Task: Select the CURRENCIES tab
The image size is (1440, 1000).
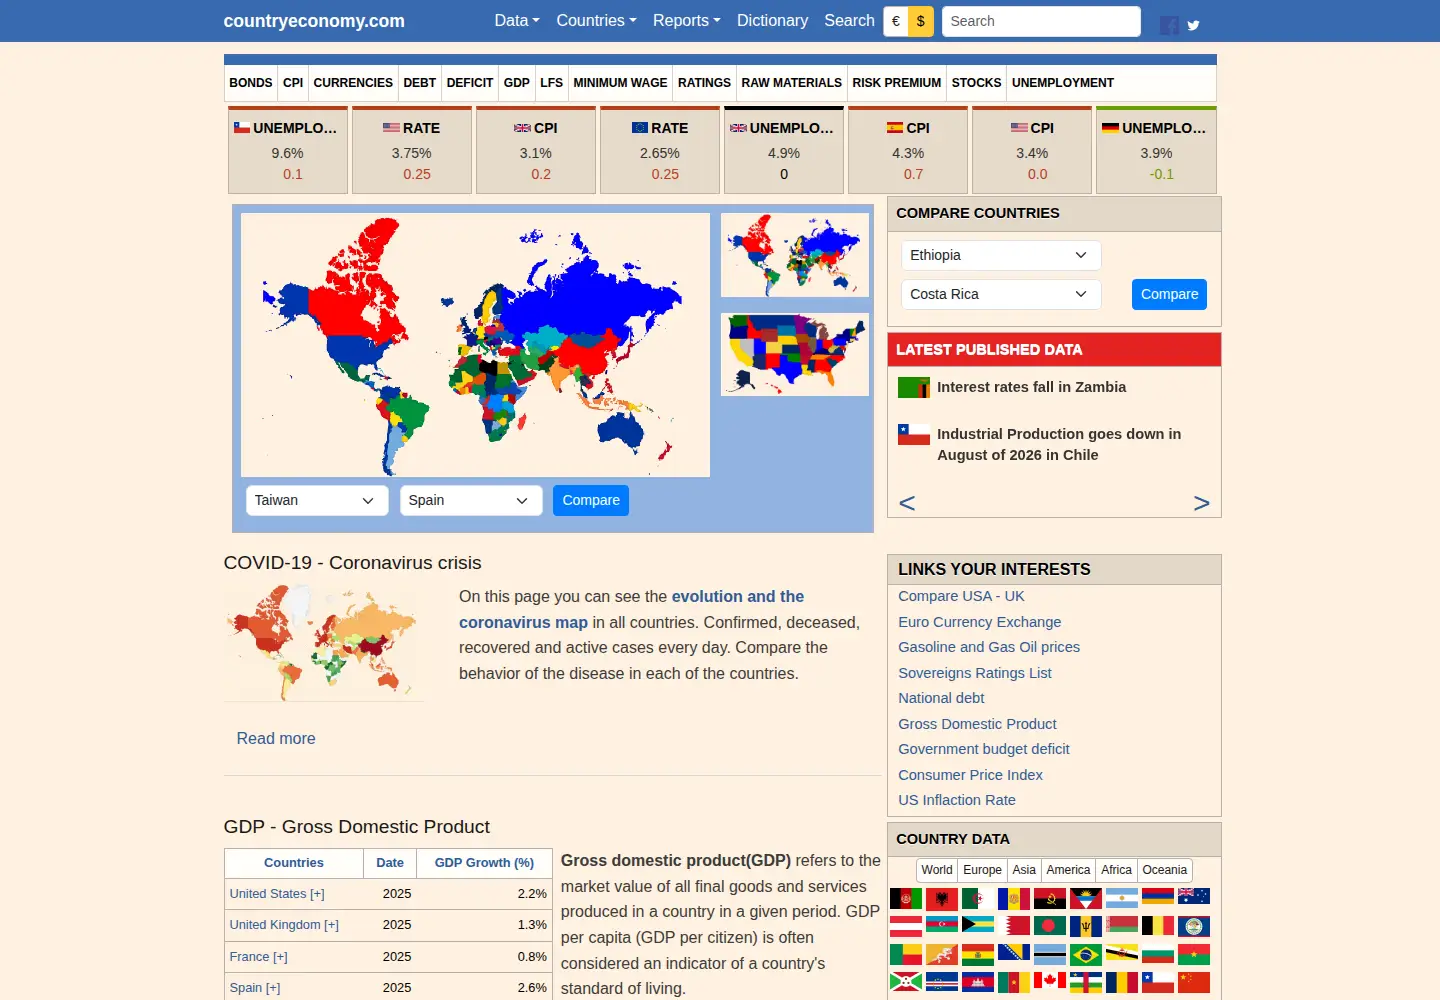Action: pos(353,83)
